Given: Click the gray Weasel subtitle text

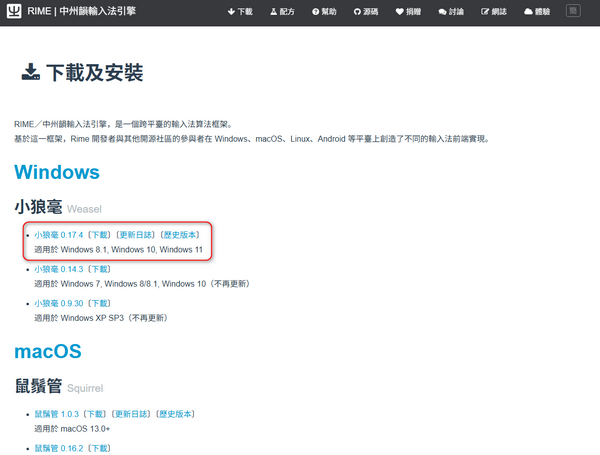Looking at the screenshot, I should (84, 209).
